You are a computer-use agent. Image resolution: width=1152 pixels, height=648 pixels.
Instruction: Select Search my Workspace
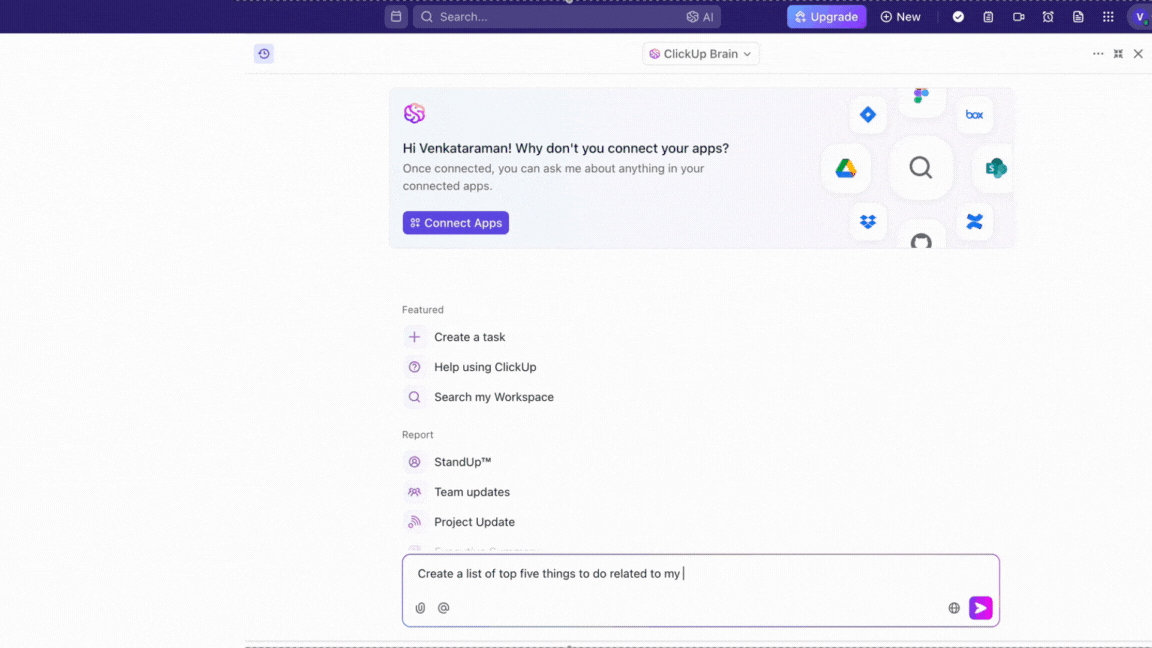pyautogui.click(x=494, y=397)
